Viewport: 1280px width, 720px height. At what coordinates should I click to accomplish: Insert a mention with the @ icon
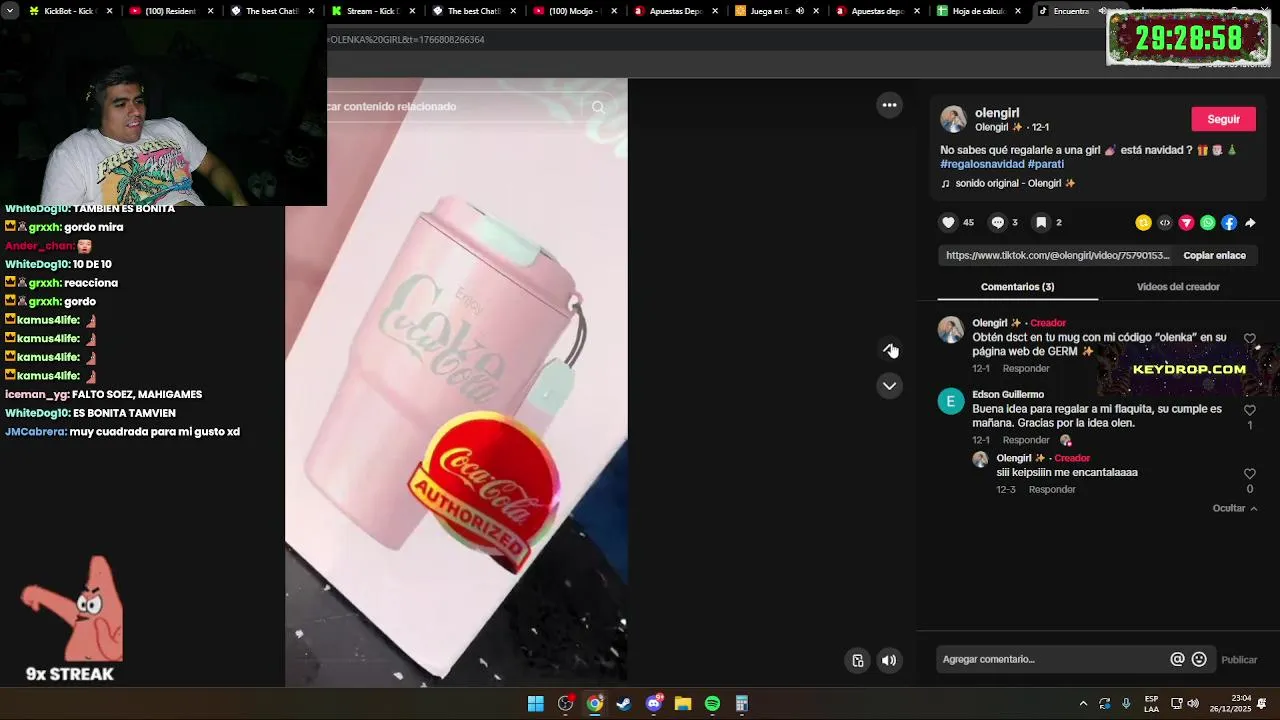(1177, 659)
